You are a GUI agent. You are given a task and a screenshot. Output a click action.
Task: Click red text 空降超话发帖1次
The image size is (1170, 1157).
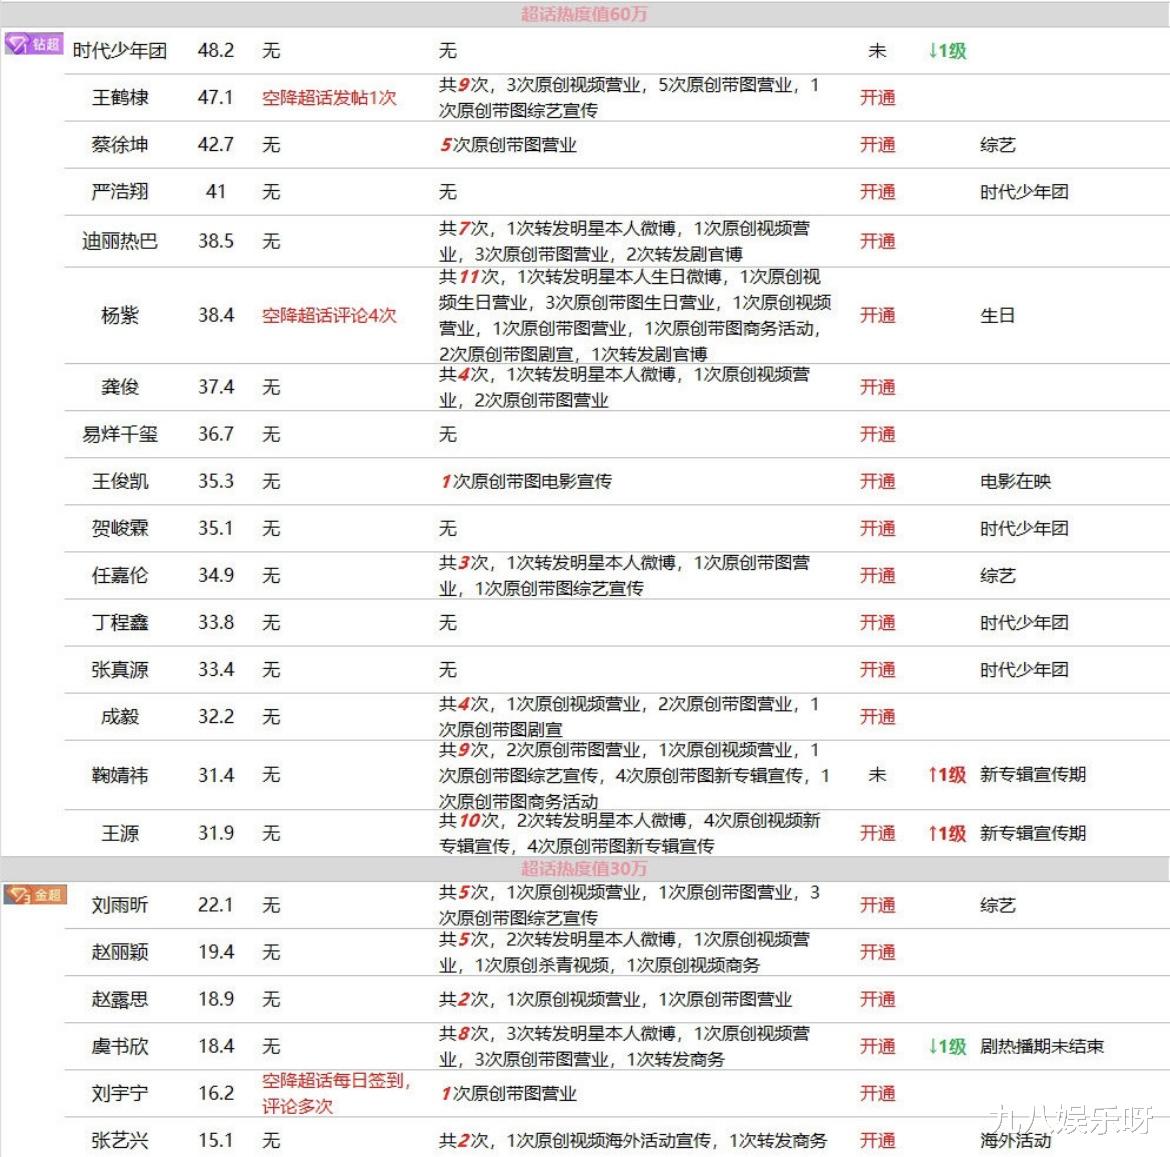(x=329, y=98)
